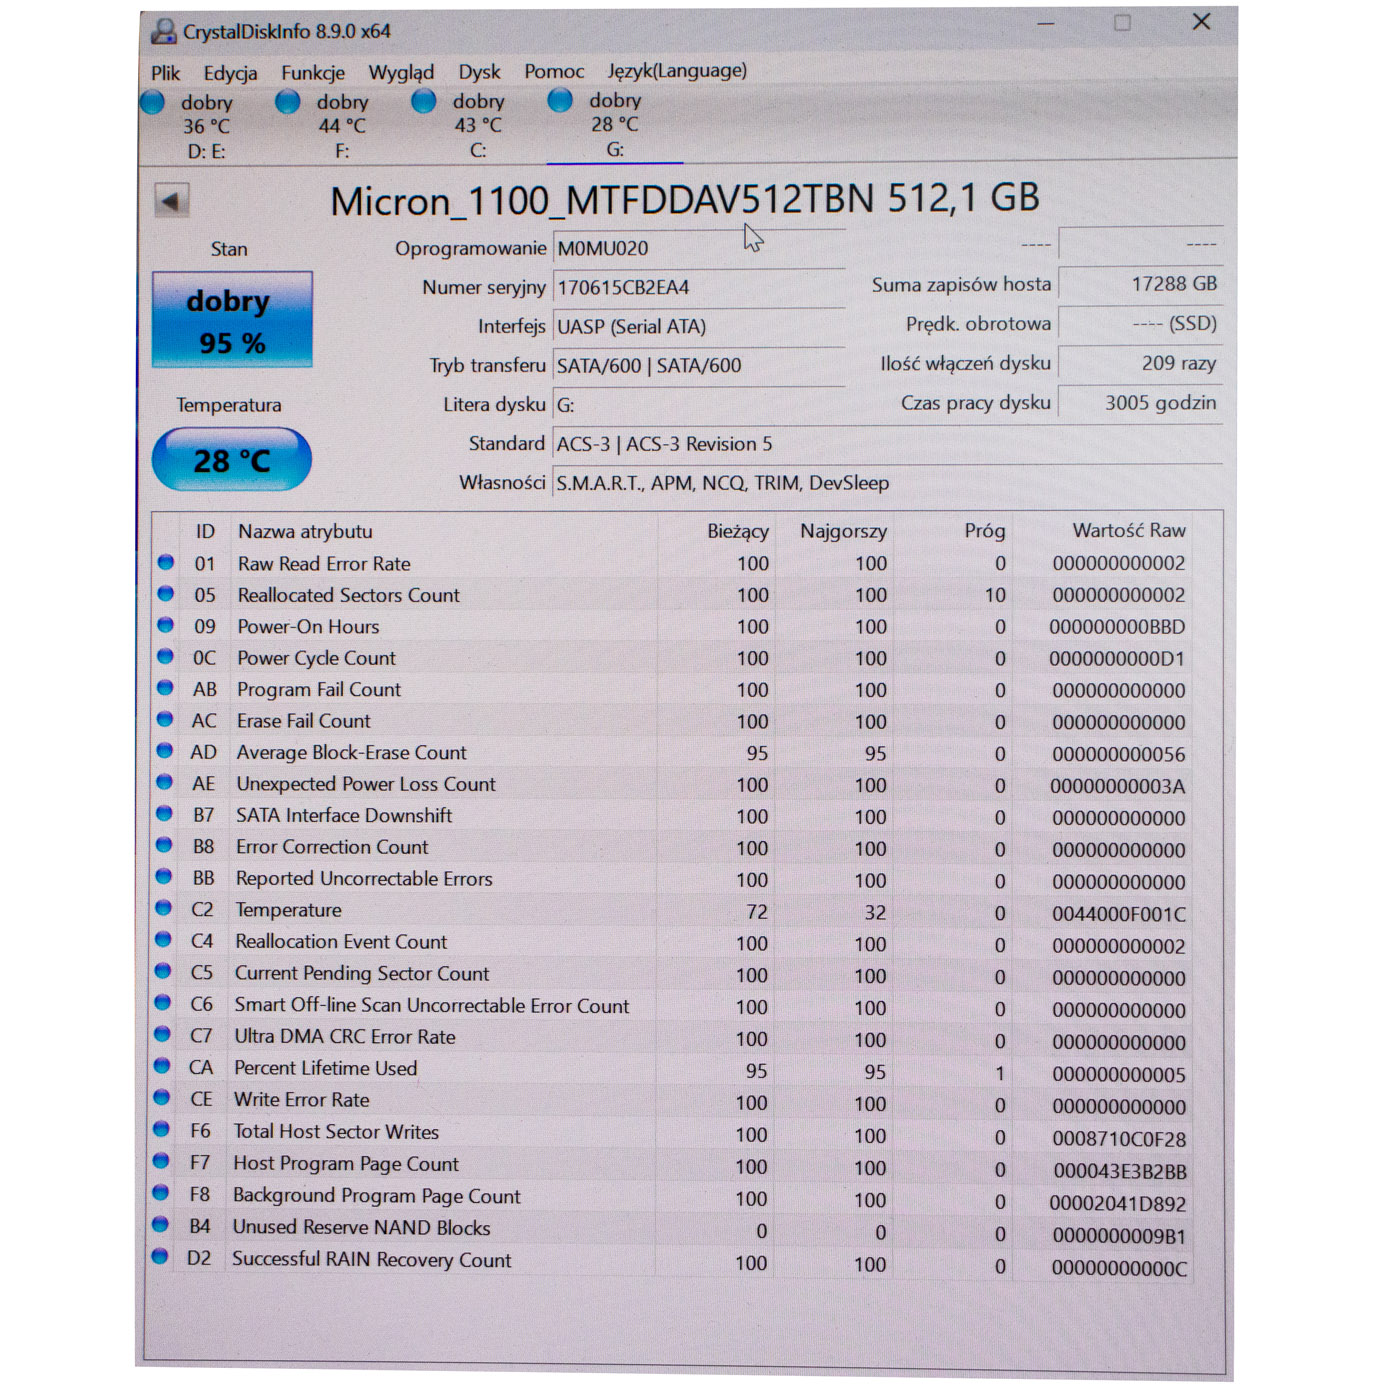Click status orb for Total Host Sector Writes
The image size is (1400, 1400).
[161, 1130]
